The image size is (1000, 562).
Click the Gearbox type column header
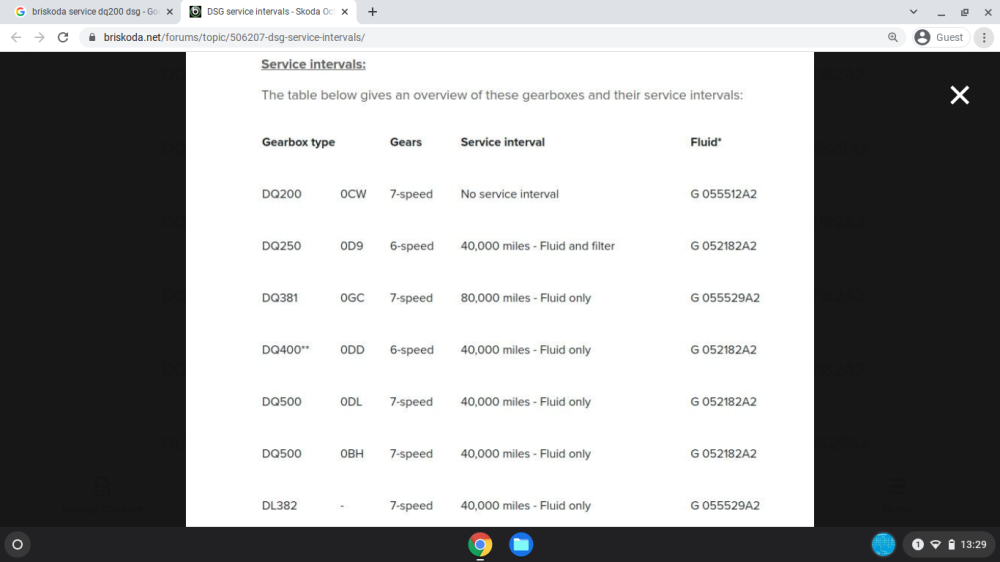[298, 142]
